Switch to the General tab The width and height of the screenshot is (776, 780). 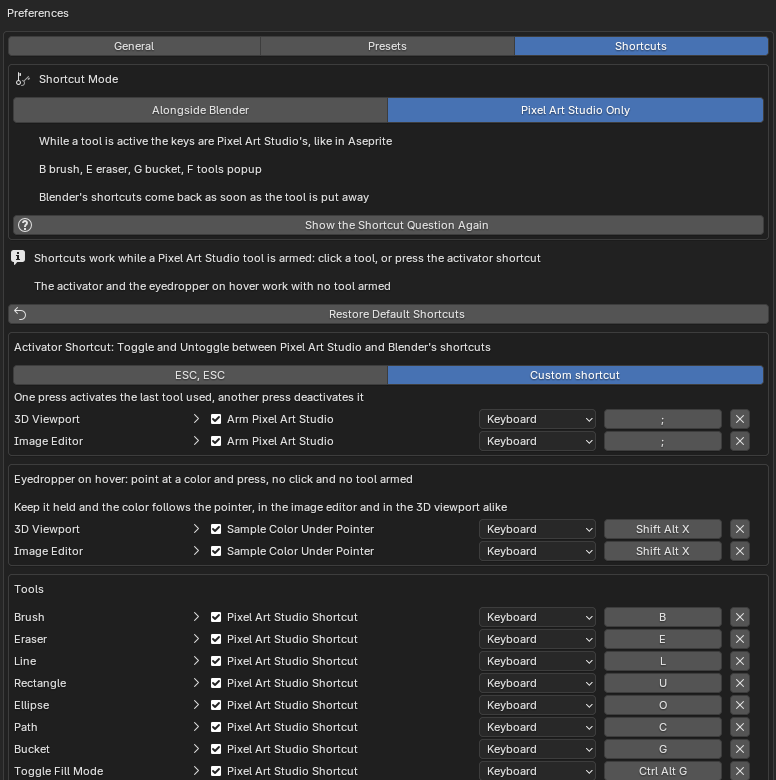pyautogui.click(x=134, y=46)
